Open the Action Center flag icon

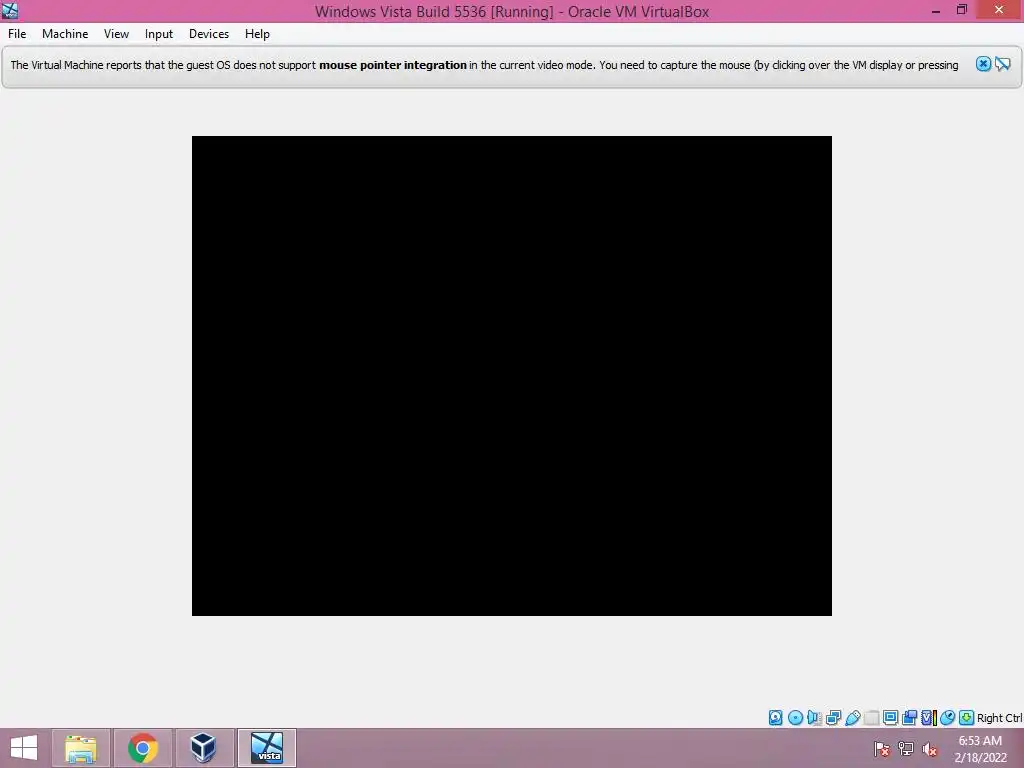point(882,749)
